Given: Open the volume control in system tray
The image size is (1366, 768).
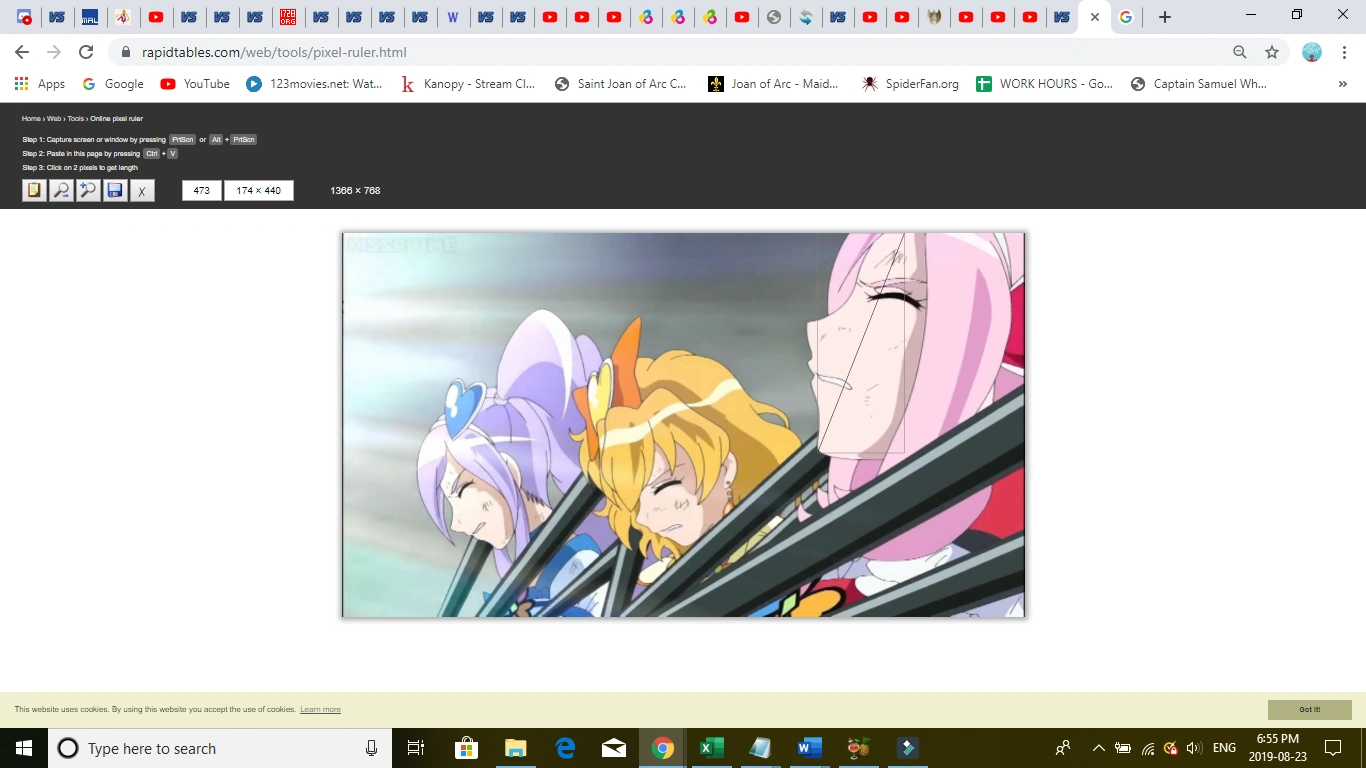Looking at the screenshot, I should [1194, 748].
